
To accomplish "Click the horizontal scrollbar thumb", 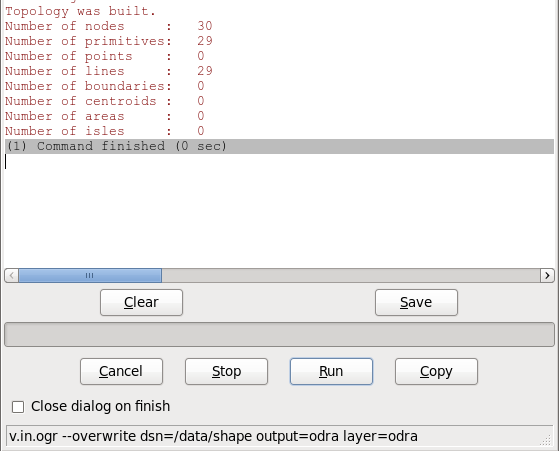I will point(90,276).
